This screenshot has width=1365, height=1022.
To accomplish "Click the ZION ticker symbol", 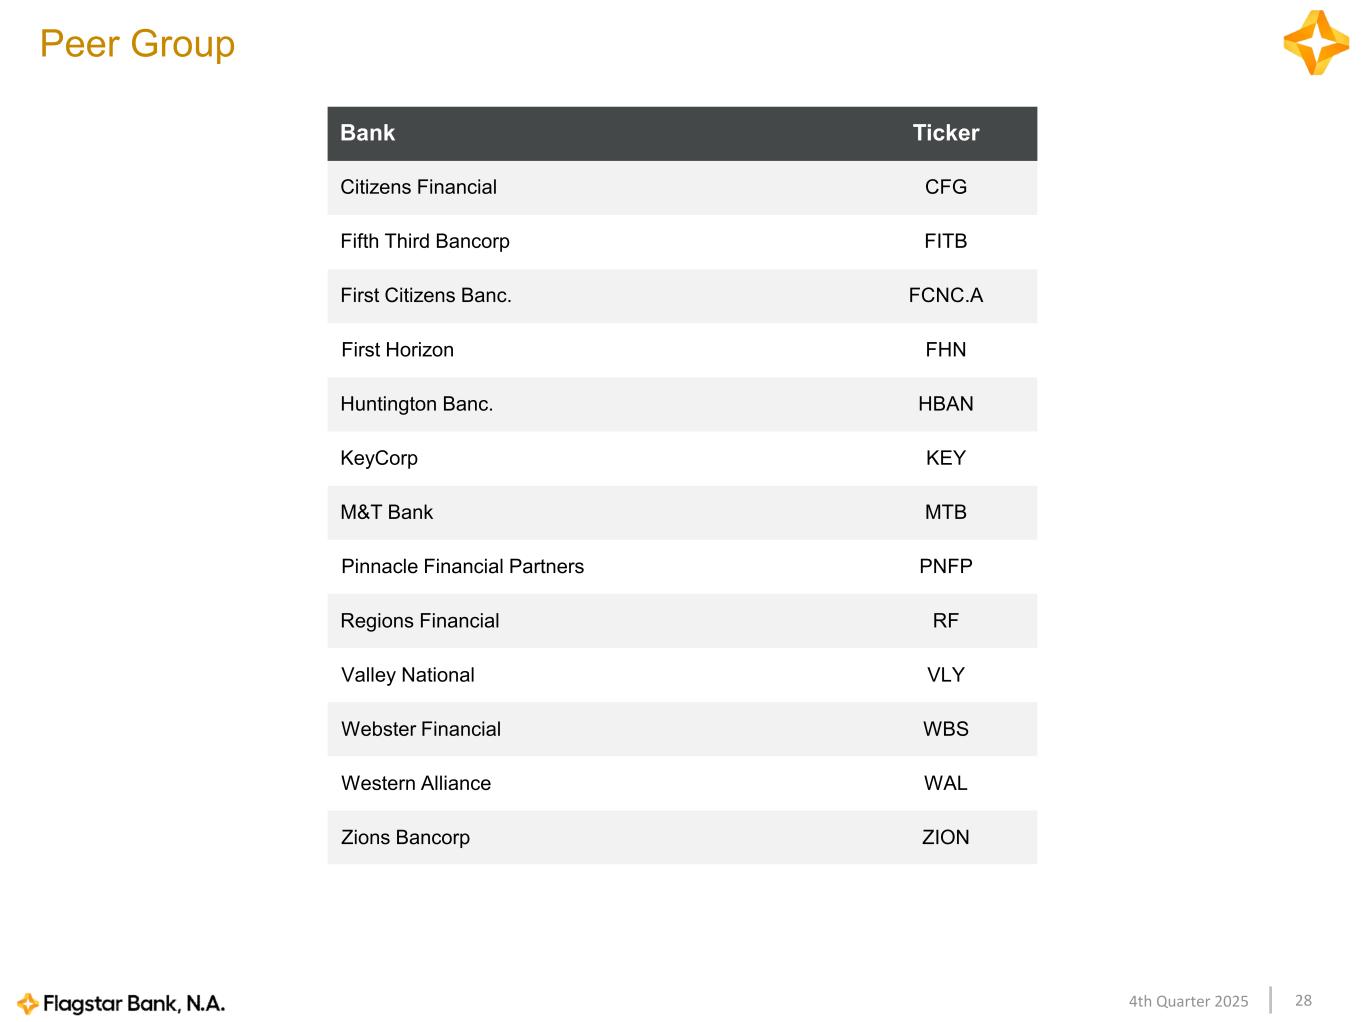I will pyautogui.click(x=945, y=837).
